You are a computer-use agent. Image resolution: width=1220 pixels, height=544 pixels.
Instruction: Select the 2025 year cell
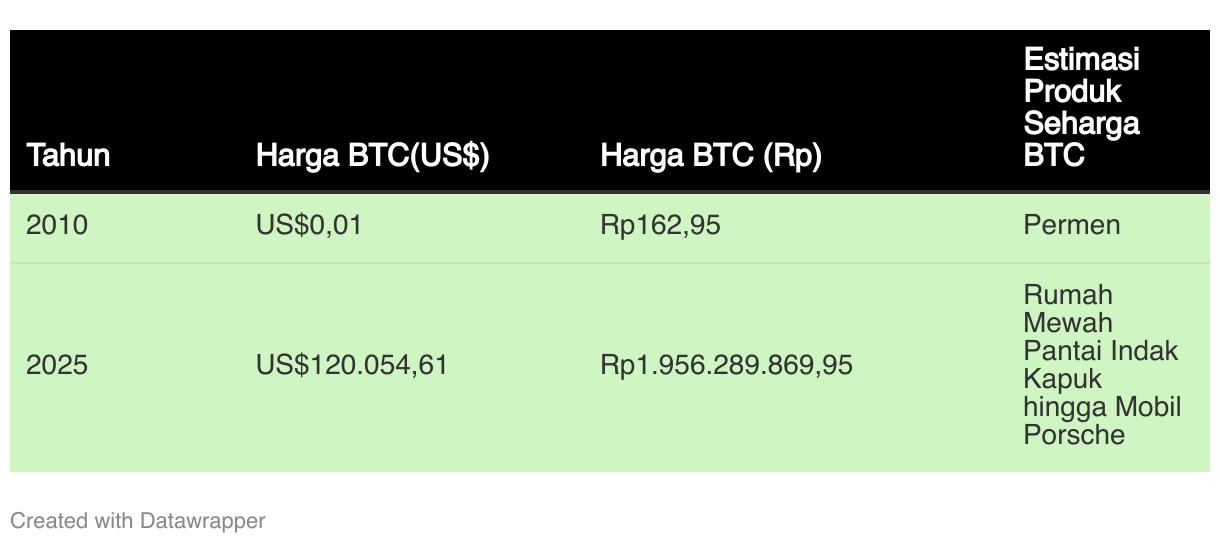57,365
